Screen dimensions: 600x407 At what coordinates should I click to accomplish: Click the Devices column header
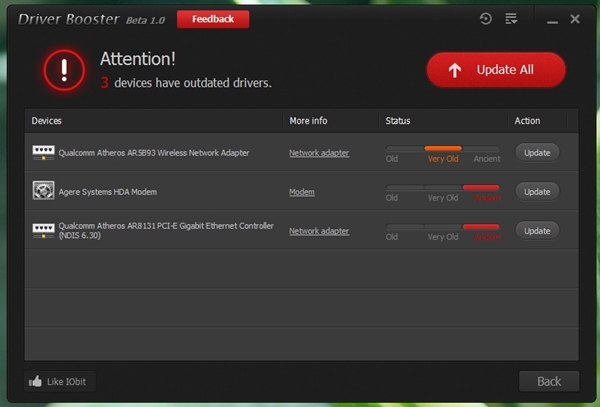pyautogui.click(x=46, y=121)
